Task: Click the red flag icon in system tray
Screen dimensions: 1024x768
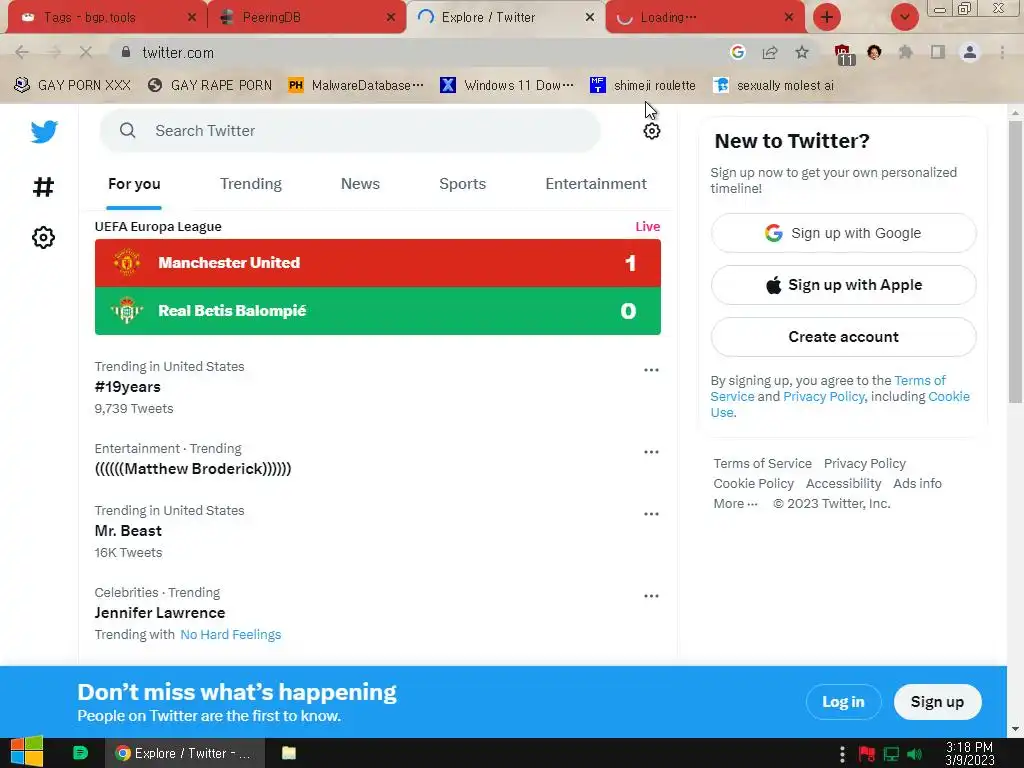Action: [867, 754]
